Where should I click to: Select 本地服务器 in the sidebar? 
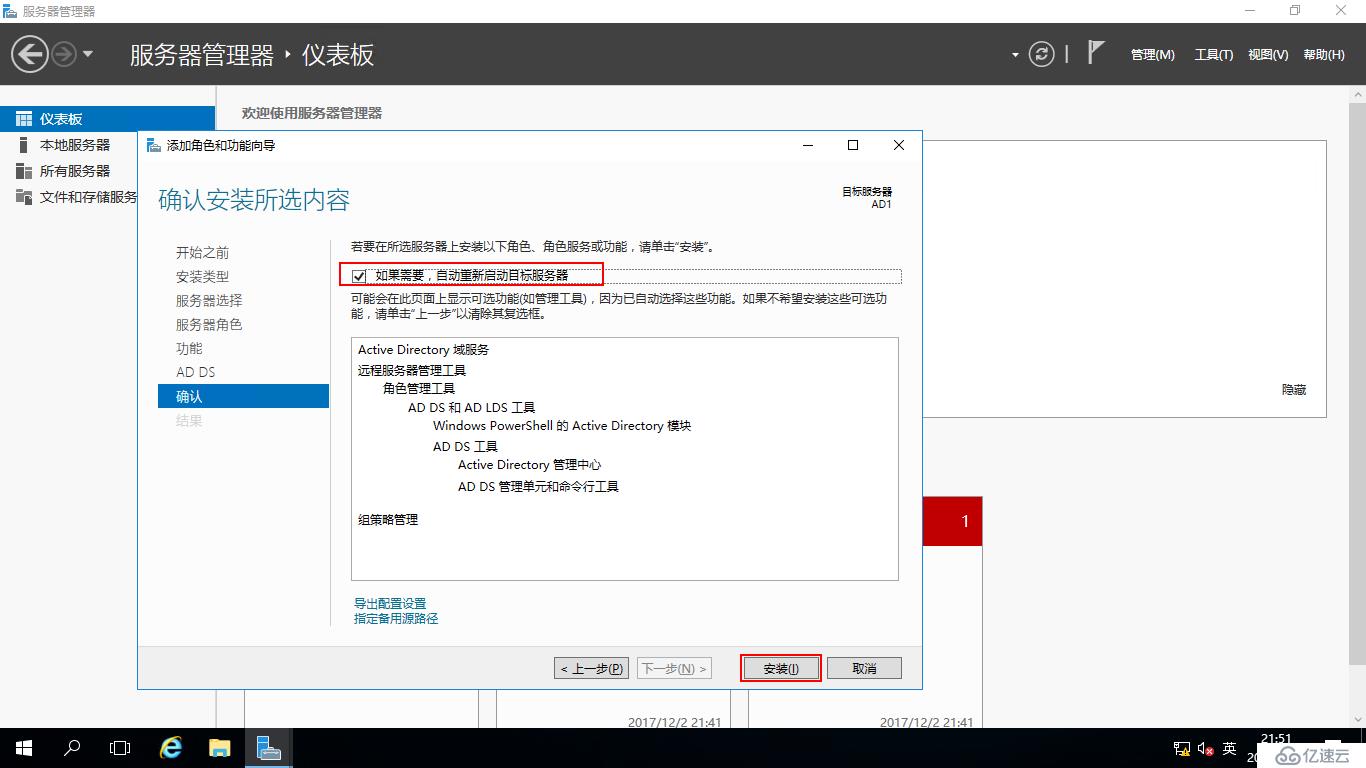click(76, 145)
